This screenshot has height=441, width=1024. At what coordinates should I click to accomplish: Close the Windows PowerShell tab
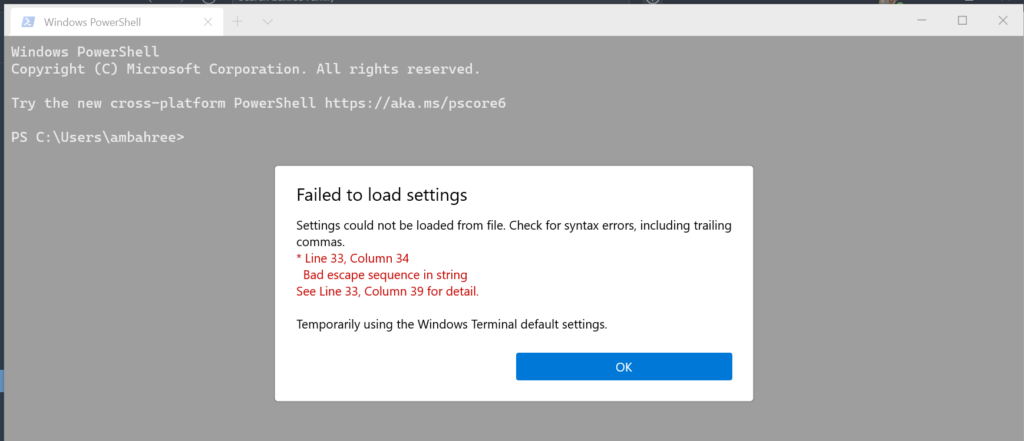pyautogui.click(x=208, y=22)
